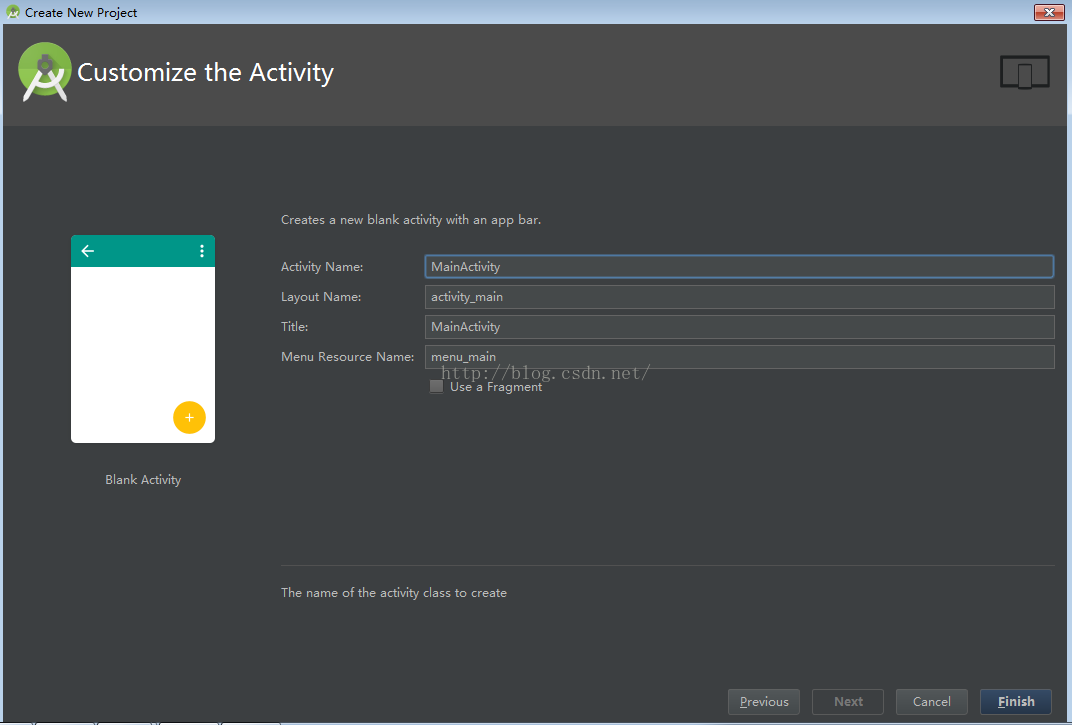Click the Blank Activity caption text
The height and width of the screenshot is (725, 1072).
point(143,479)
